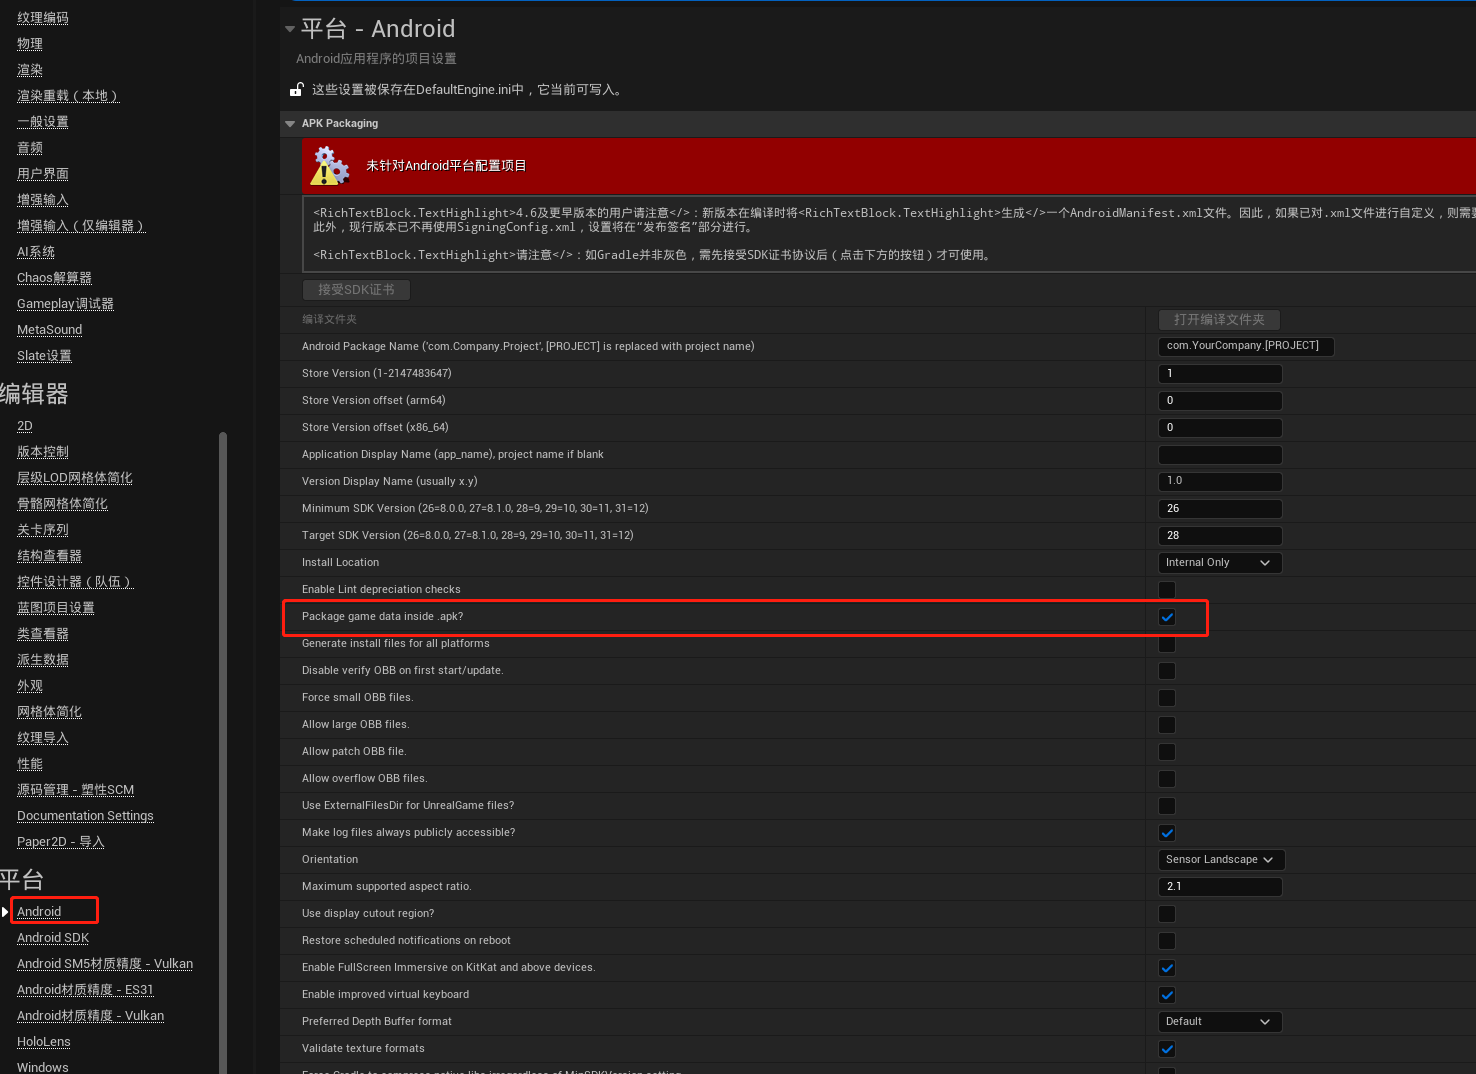This screenshot has height=1074, width=1476.
Task: Click Store Version offset (arm64) field
Action: pos(1220,400)
